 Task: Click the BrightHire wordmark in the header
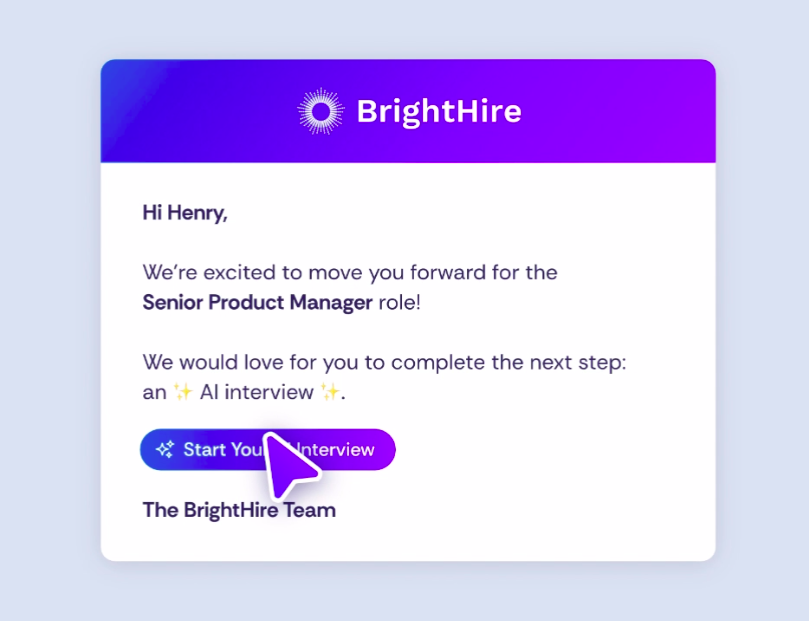point(438,111)
